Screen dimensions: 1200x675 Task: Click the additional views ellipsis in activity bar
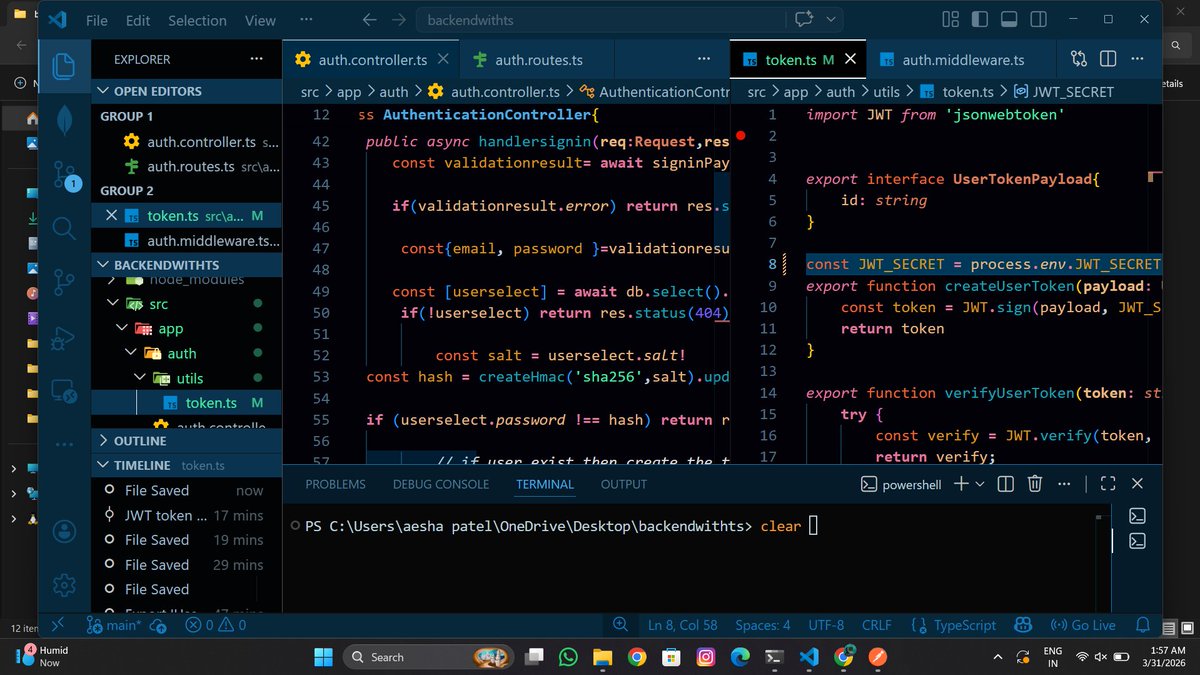pyautogui.click(x=64, y=445)
